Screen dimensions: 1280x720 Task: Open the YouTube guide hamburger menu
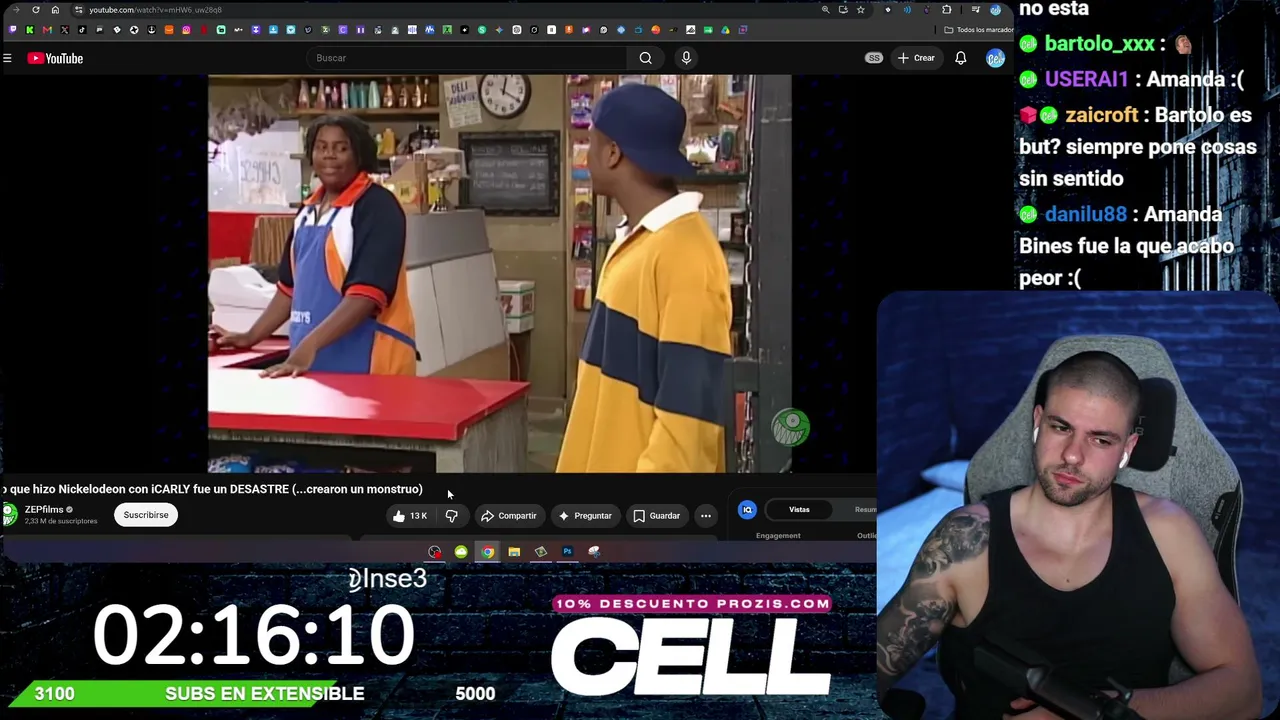click(x=7, y=58)
